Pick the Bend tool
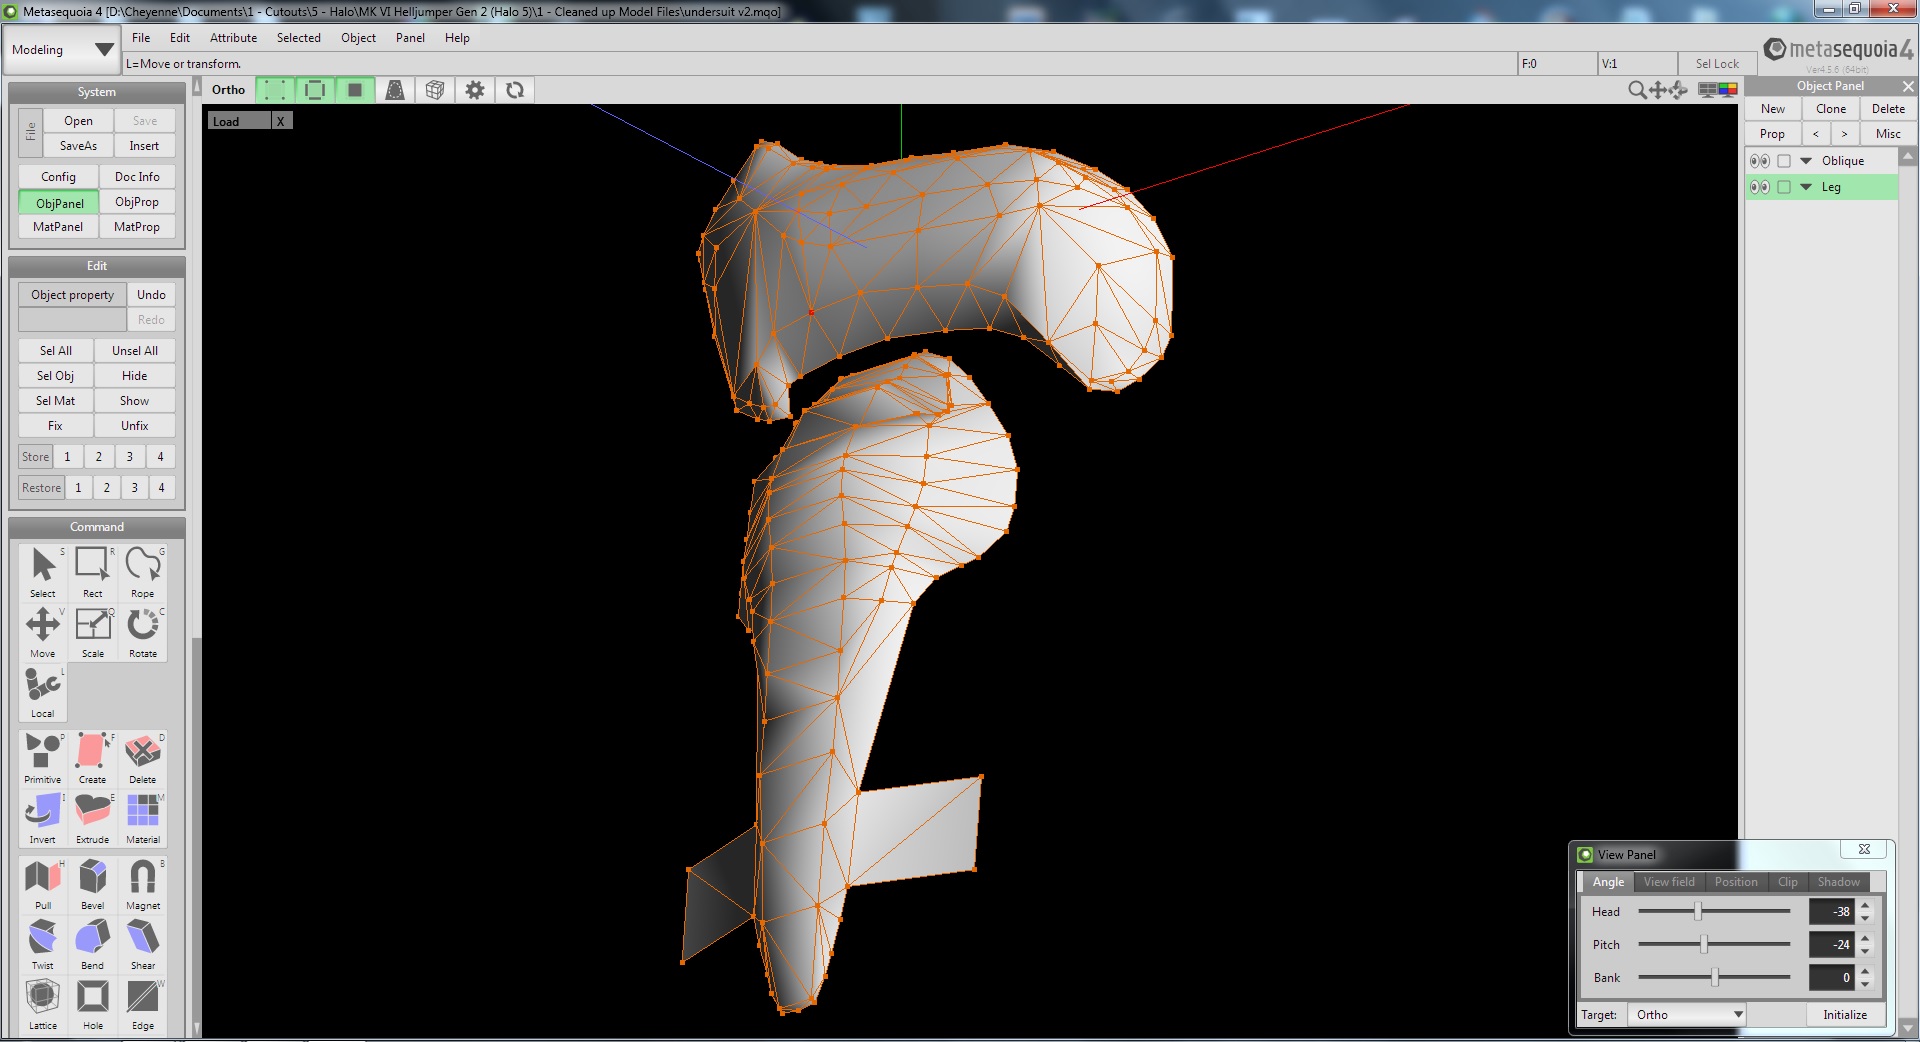Viewport: 1920px width, 1042px height. click(x=93, y=944)
